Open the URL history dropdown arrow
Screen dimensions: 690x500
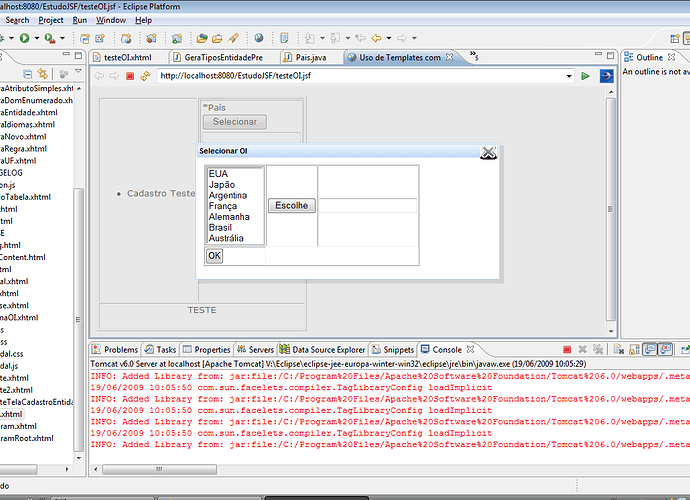coord(569,77)
